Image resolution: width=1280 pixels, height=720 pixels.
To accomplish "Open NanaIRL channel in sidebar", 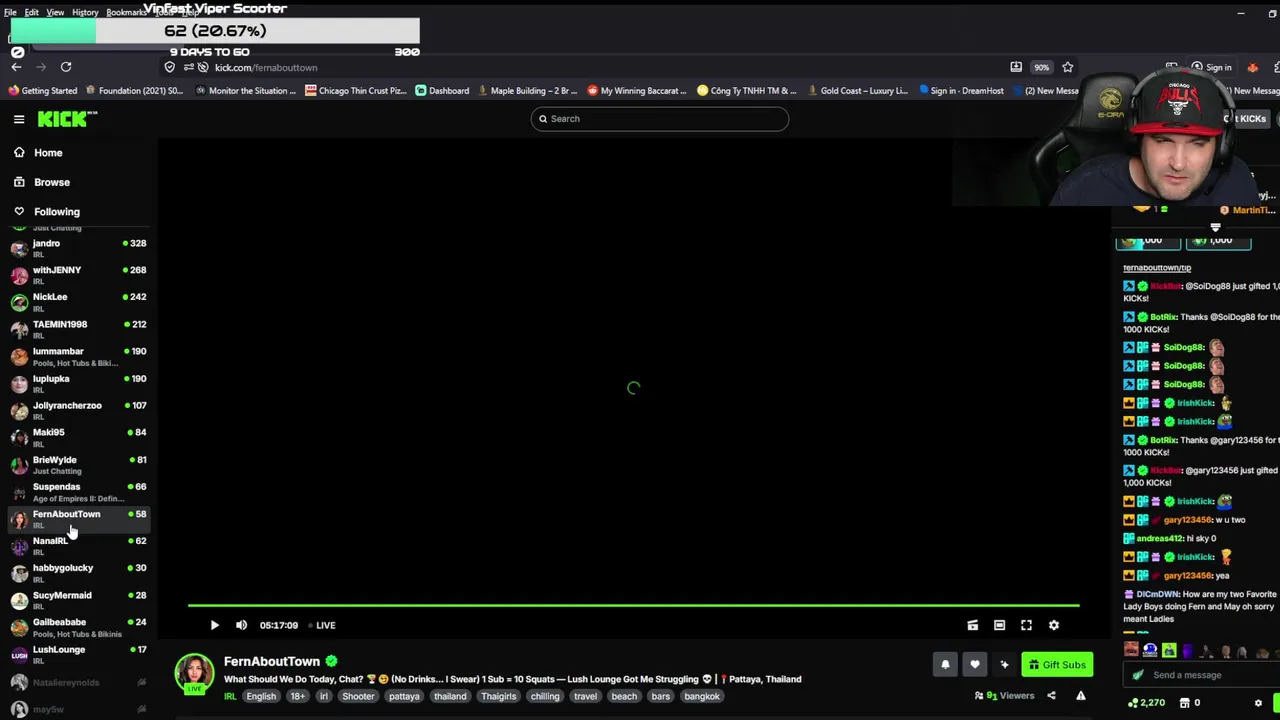I will pos(78,546).
